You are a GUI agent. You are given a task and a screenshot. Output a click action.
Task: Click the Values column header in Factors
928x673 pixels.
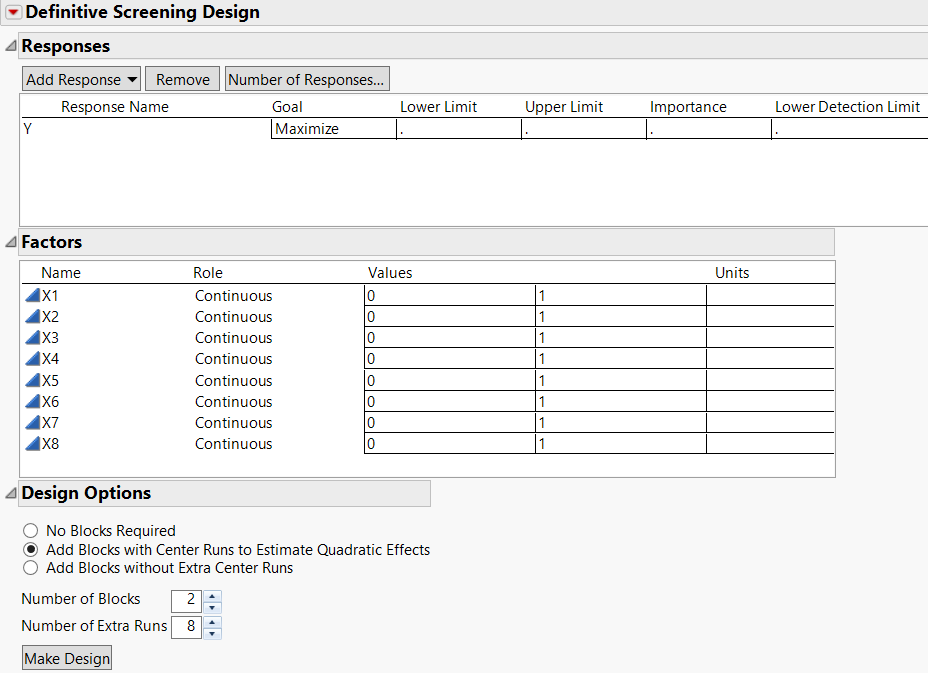389,273
